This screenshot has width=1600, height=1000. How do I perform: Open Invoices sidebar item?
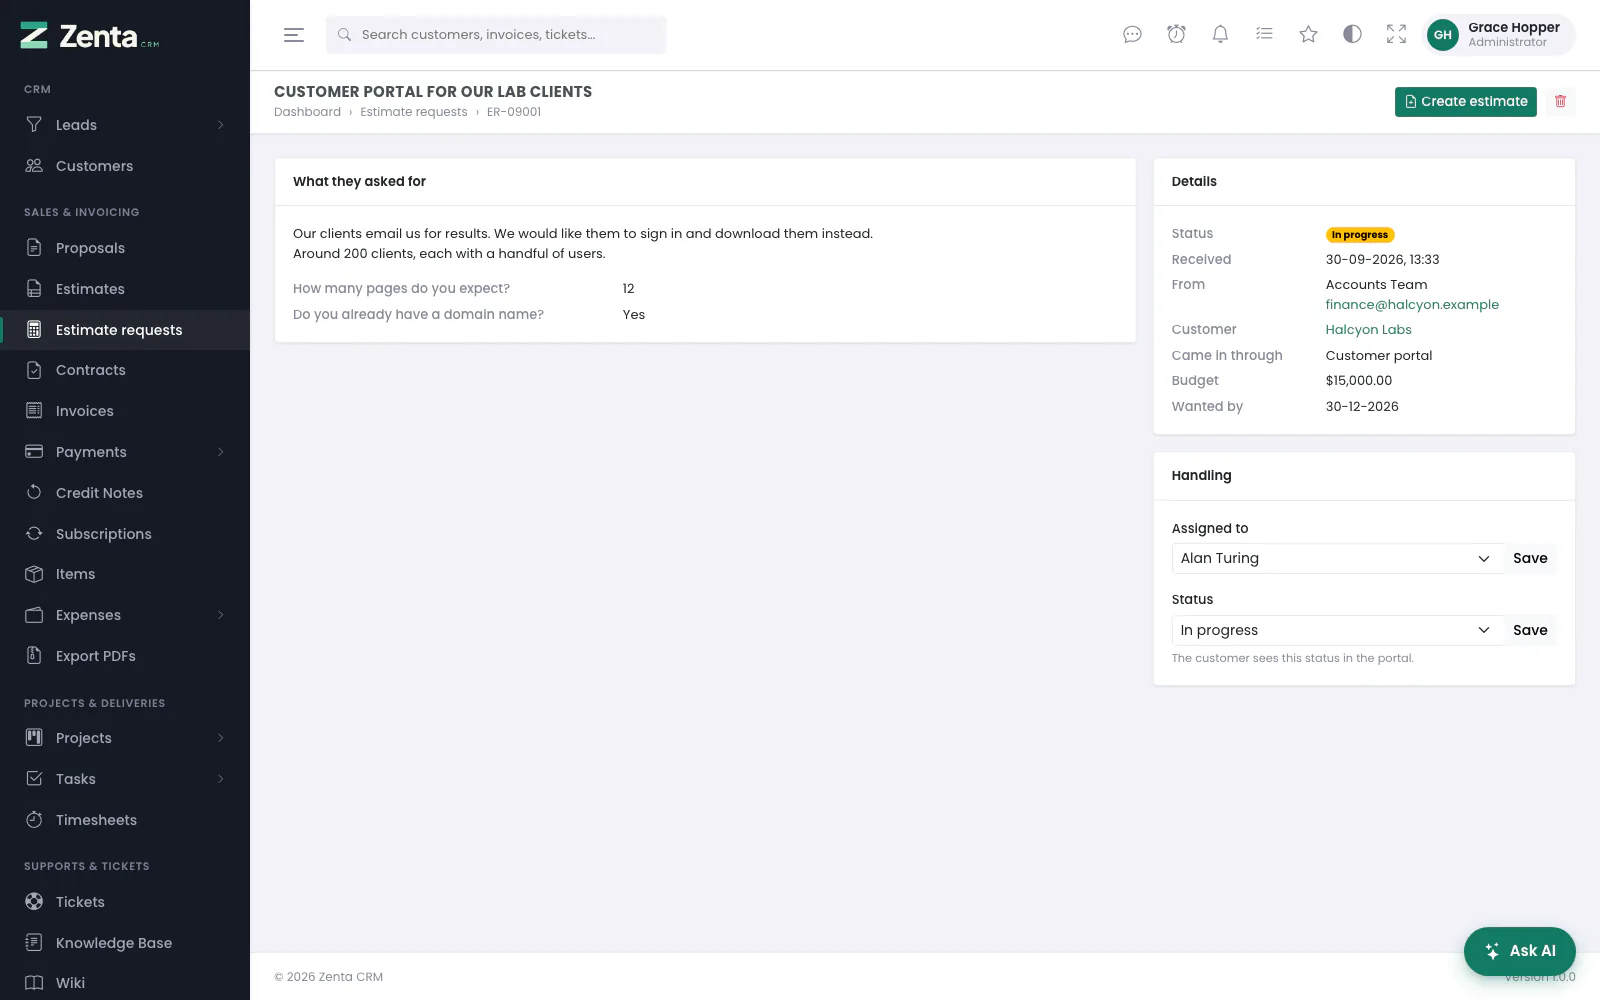coord(125,411)
